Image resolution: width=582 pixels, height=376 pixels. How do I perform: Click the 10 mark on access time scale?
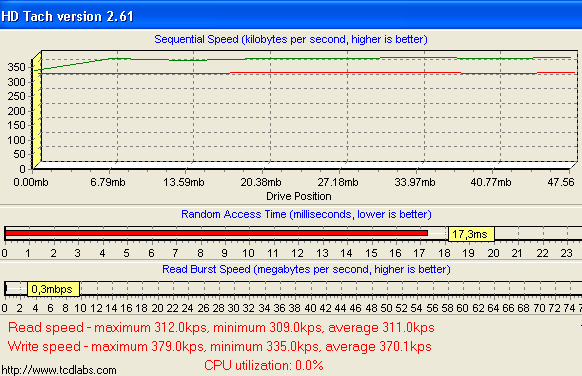pos(248,253)
